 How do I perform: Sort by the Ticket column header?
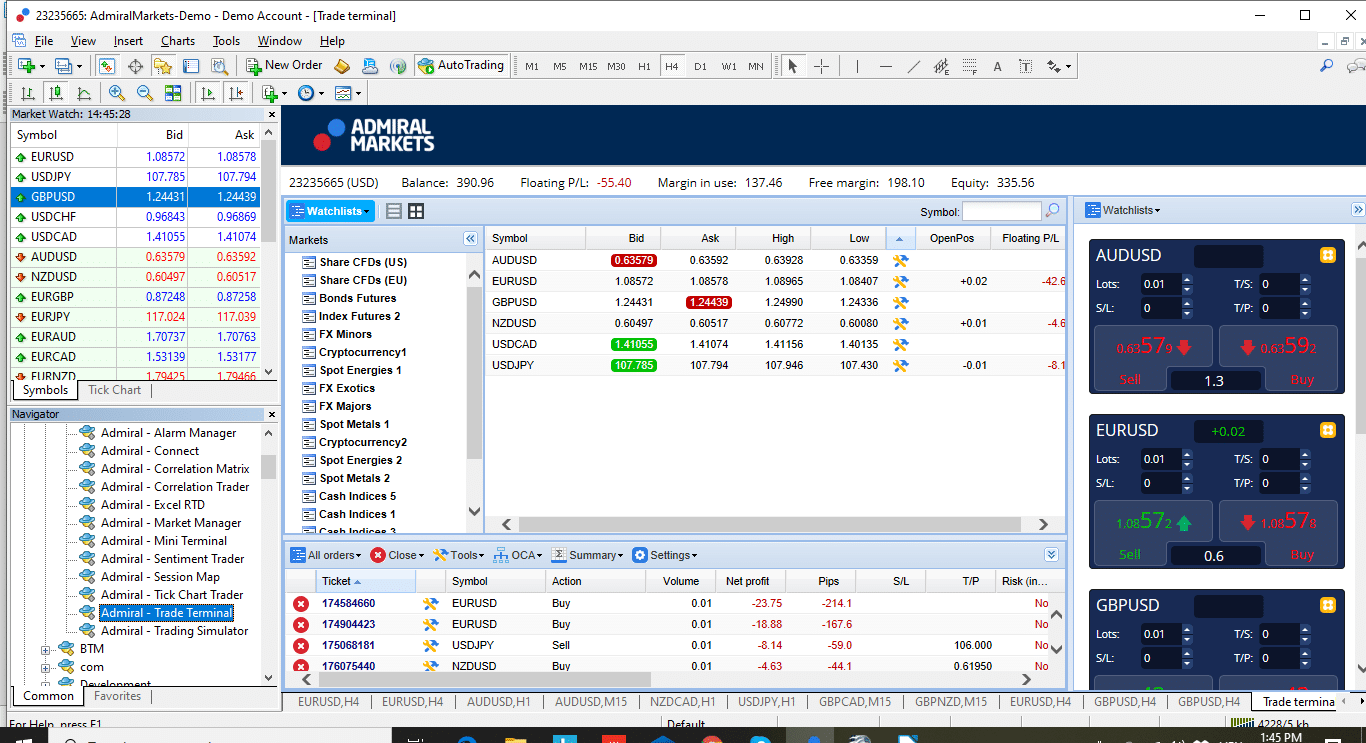pos(365,581)
